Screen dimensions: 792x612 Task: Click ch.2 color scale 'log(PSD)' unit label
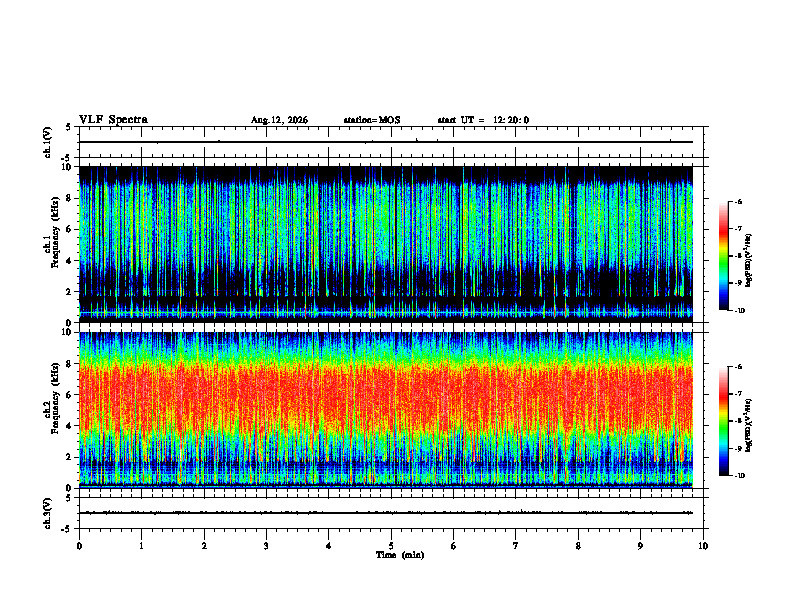pos(749,426)
